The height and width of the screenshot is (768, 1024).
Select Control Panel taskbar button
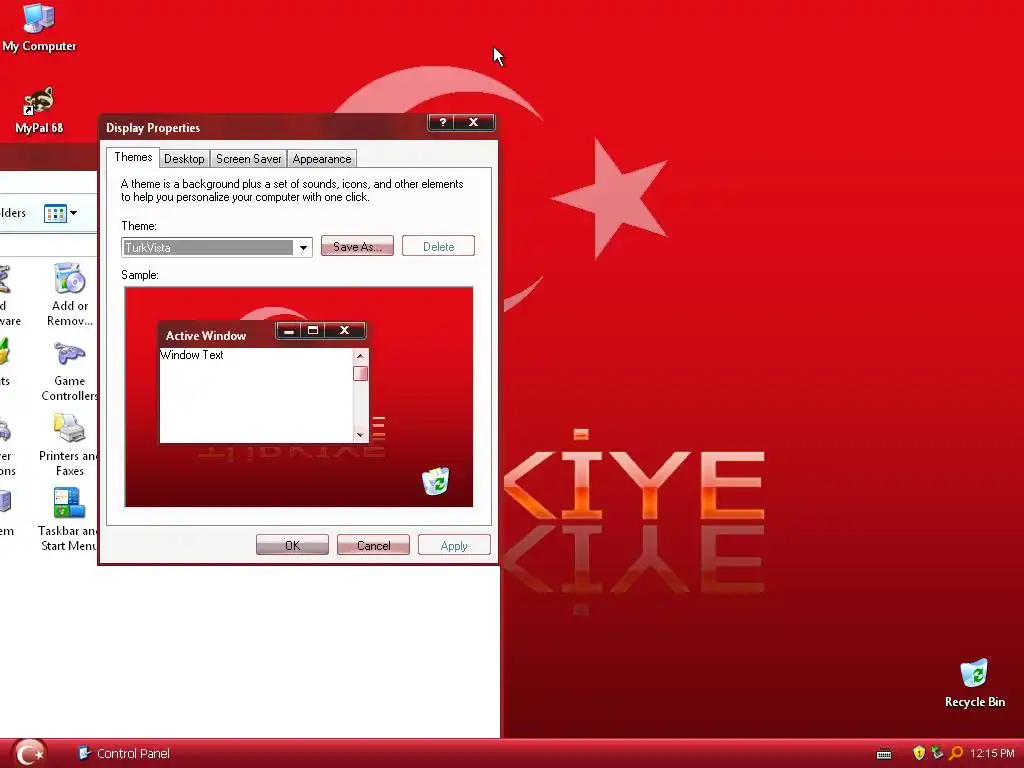point(124,754)
